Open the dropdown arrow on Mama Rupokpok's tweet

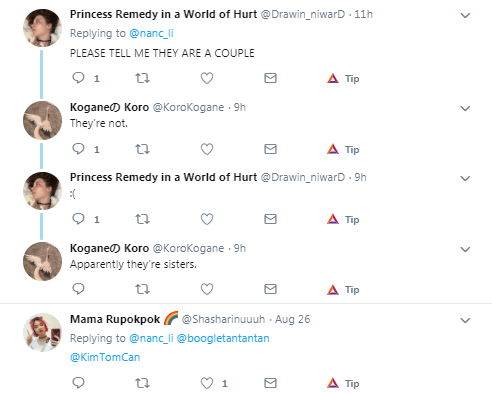(465, 320)
